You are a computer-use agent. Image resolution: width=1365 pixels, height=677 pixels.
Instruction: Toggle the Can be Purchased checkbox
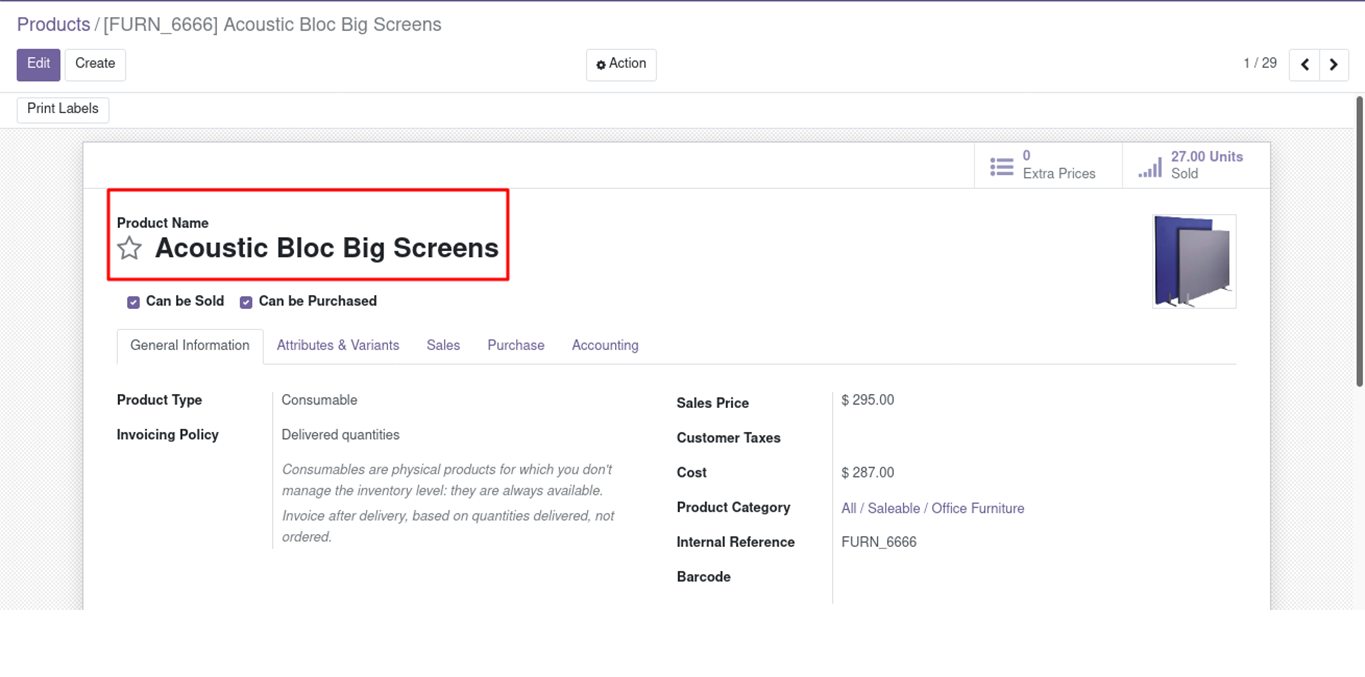point(246,302)
